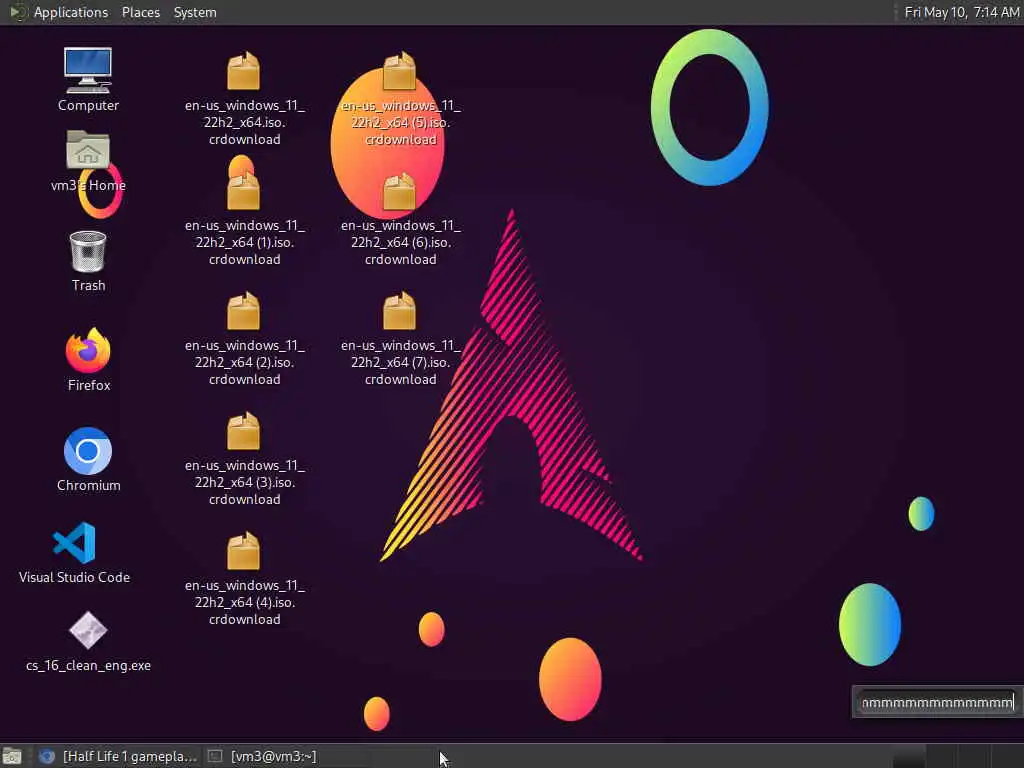Screen dimensions: 1024x768
Task: Click the Trash label text
Action: point(88,285)
